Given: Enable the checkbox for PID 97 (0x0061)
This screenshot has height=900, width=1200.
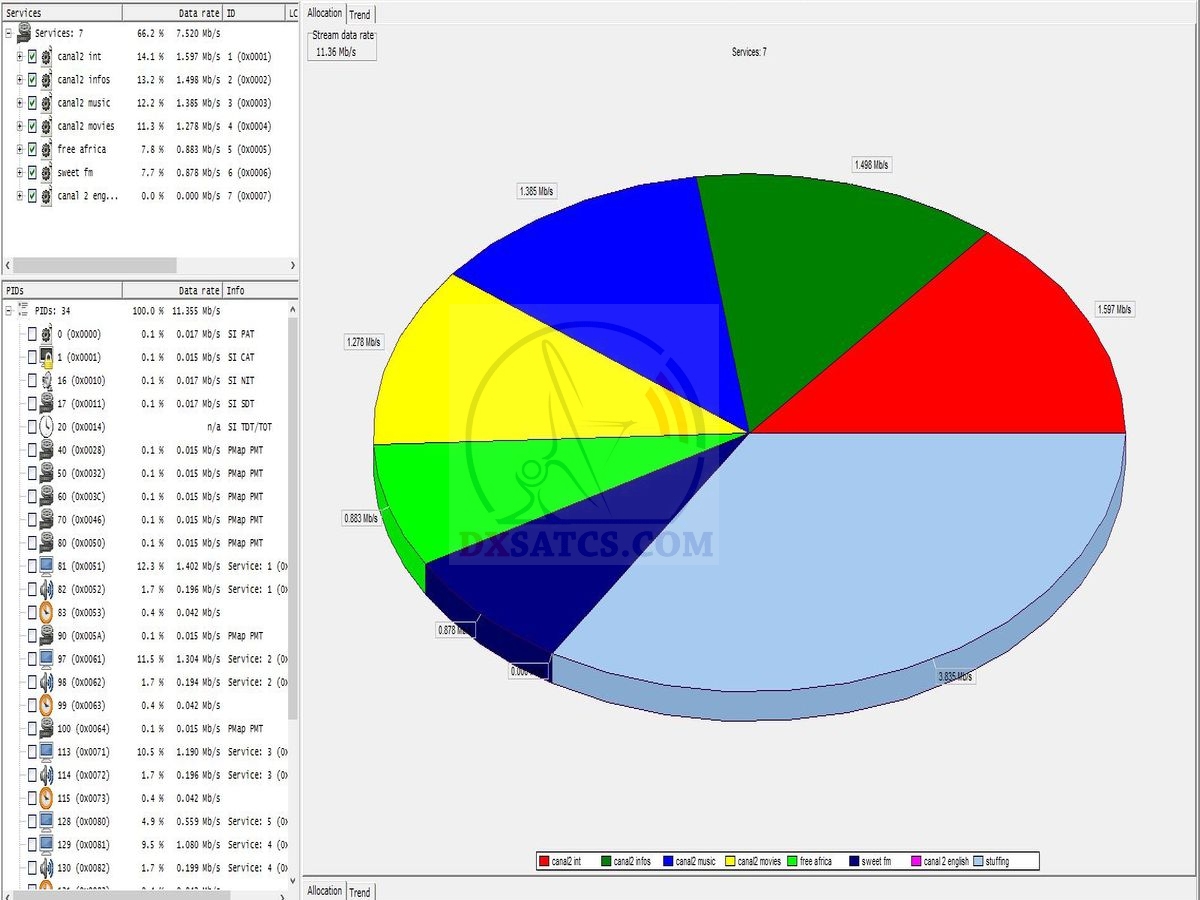Looking at the screenshot, I should pyautogui.click(x=32, y=660).
